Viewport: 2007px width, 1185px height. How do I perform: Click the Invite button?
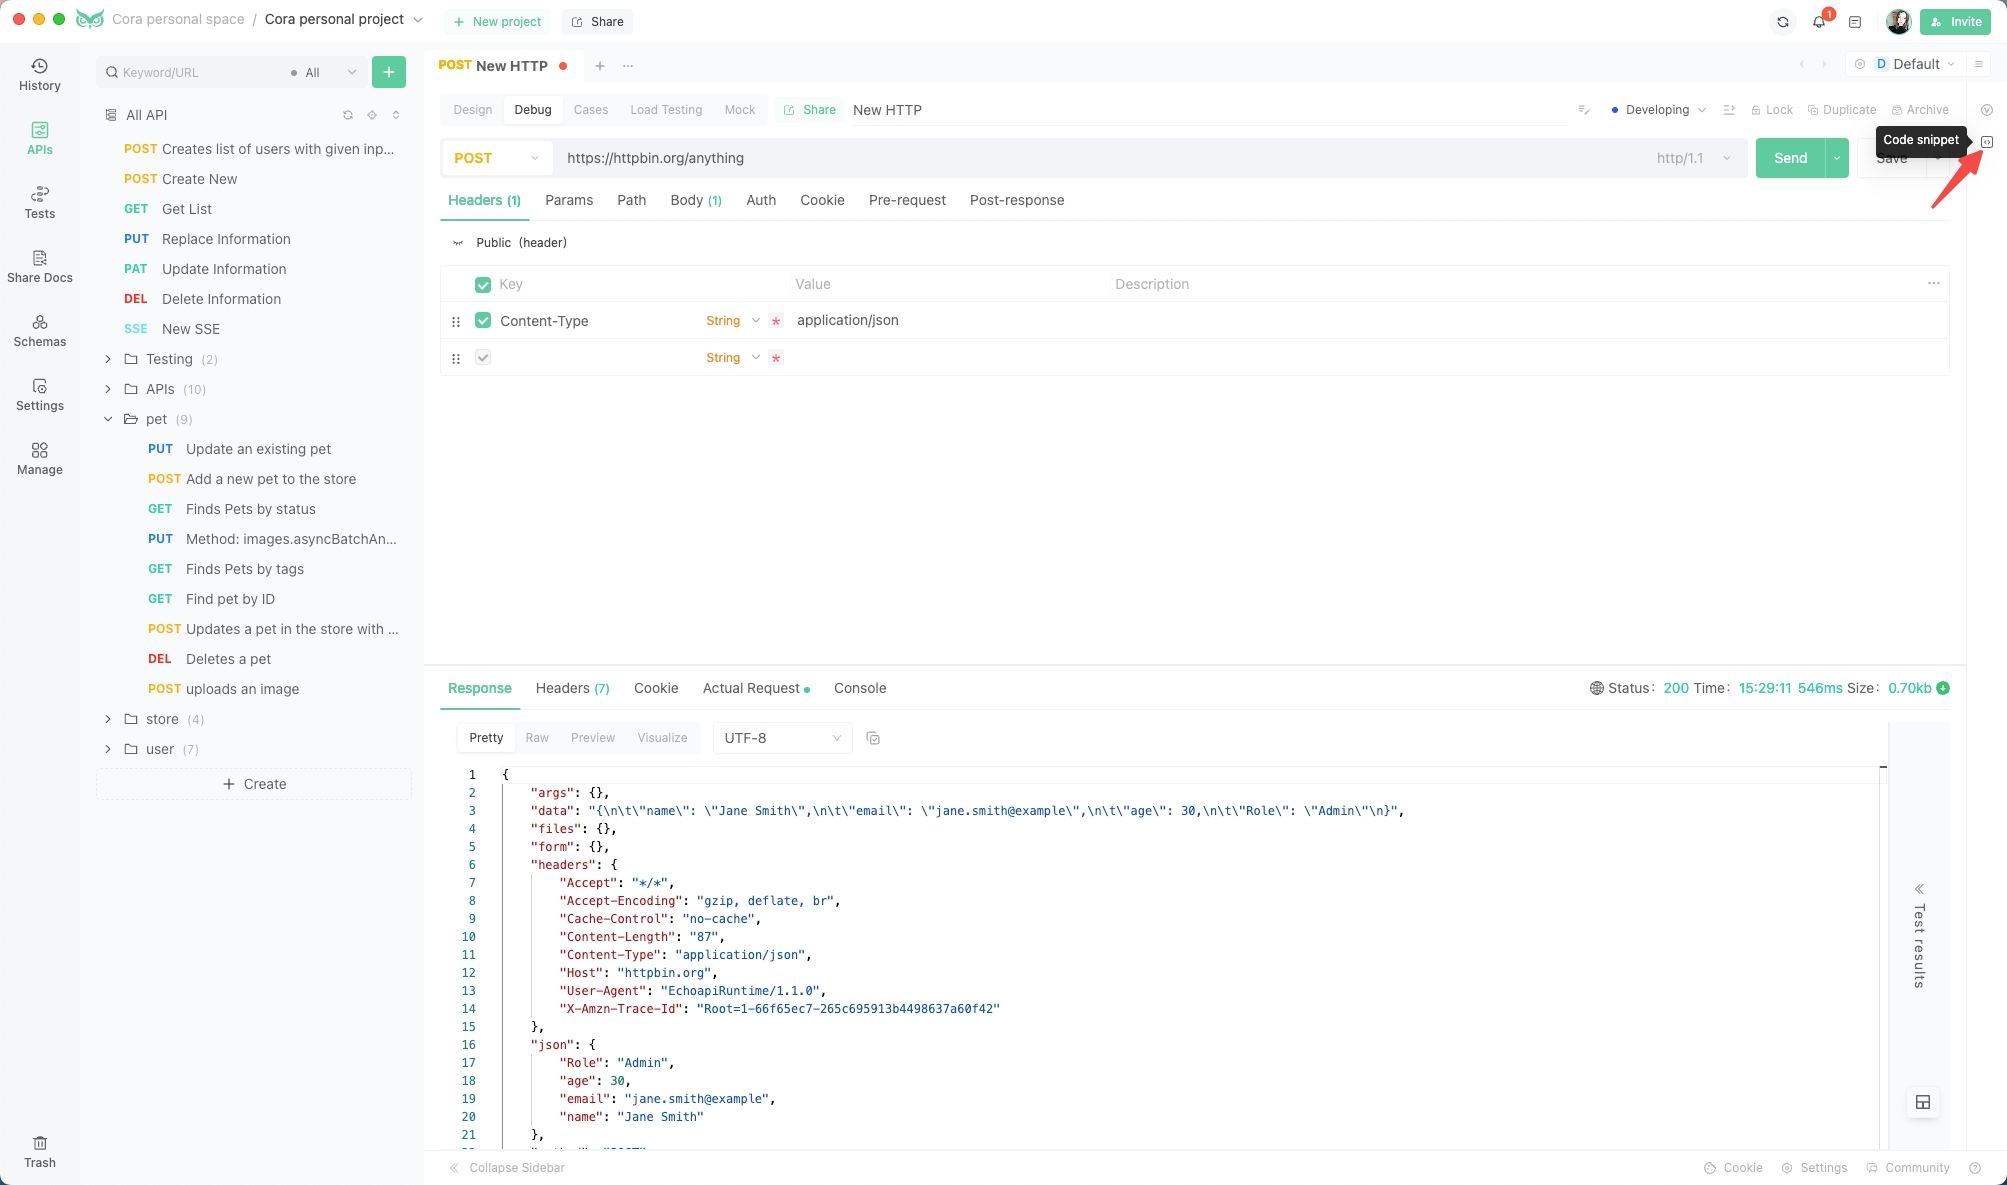(1955, 21)
